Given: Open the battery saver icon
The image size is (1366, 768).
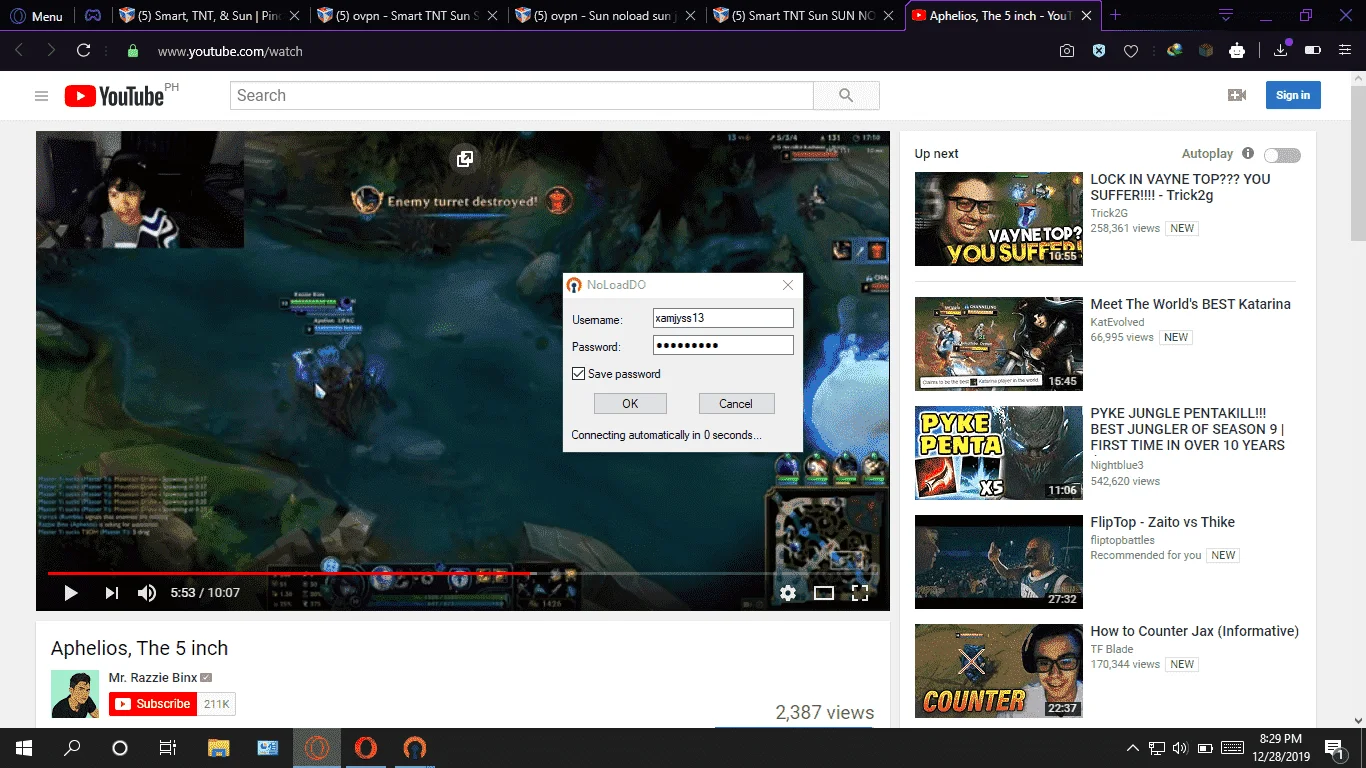Looking at the screenshot, I should (x=1313, y=51).
